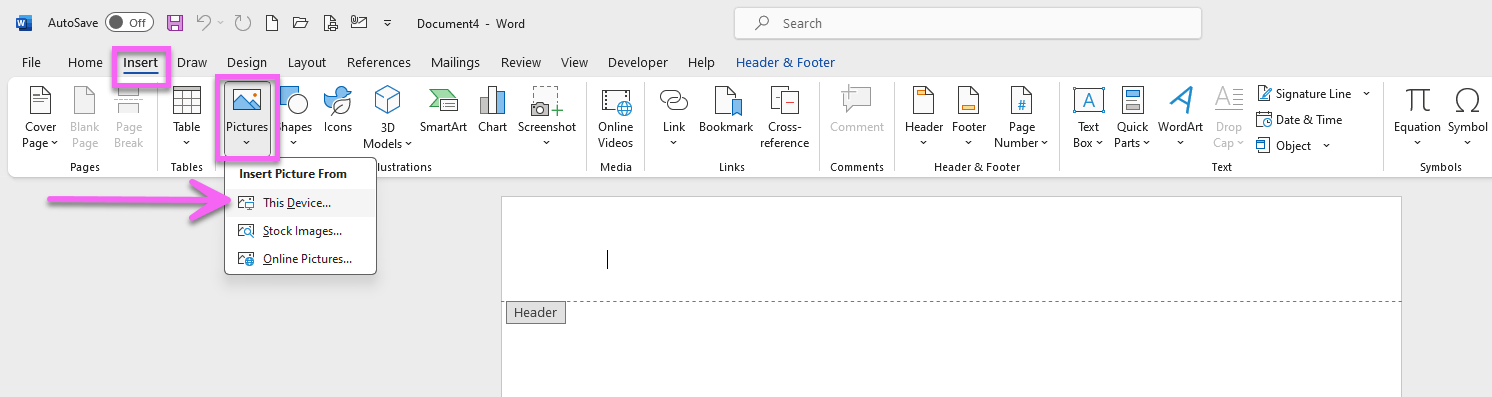Open the Text Box dropdown
Viewport: 1492px width, 397px height.
coord(1089,117)
